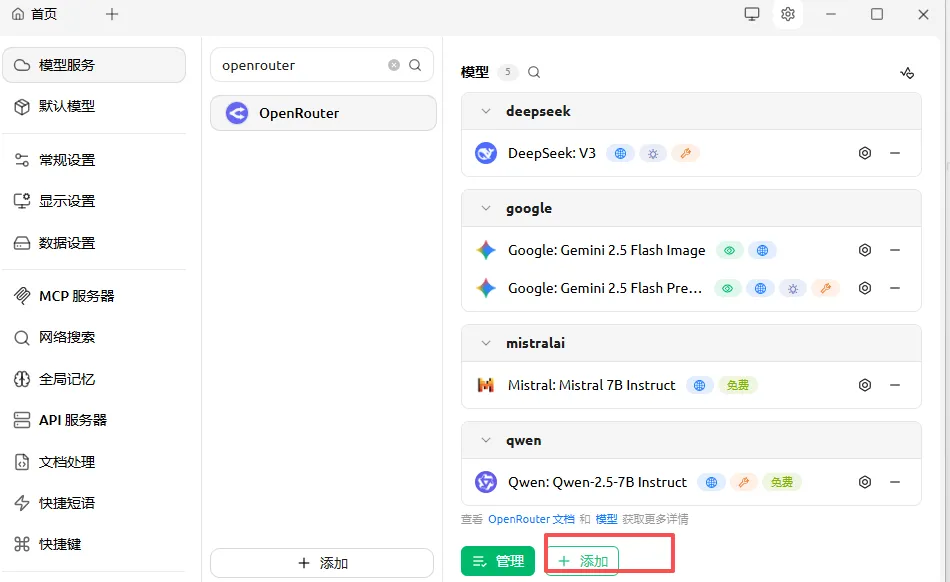The image size is (950, 582).
Task: Open the OpenRouter 文档 link
Action: (531, 519)
